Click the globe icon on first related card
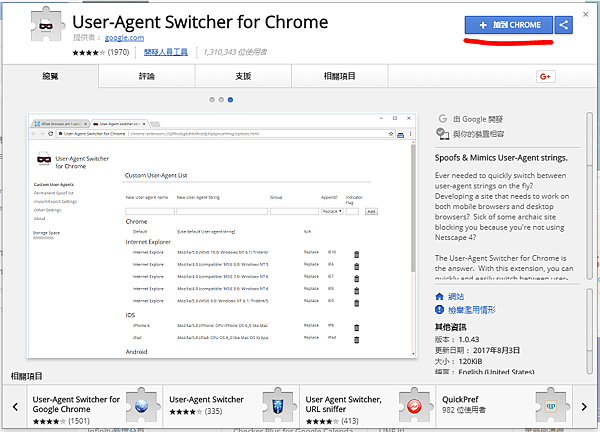The image size is (600, 432). tap(142, 406)
